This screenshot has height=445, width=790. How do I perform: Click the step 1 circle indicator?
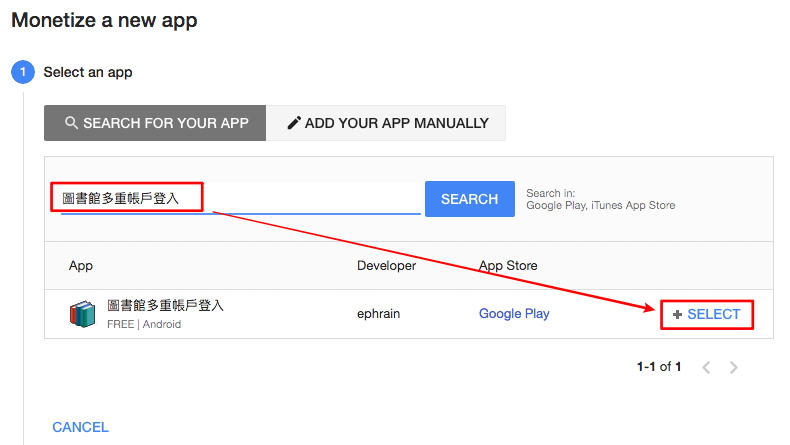(x=23, y=72)
